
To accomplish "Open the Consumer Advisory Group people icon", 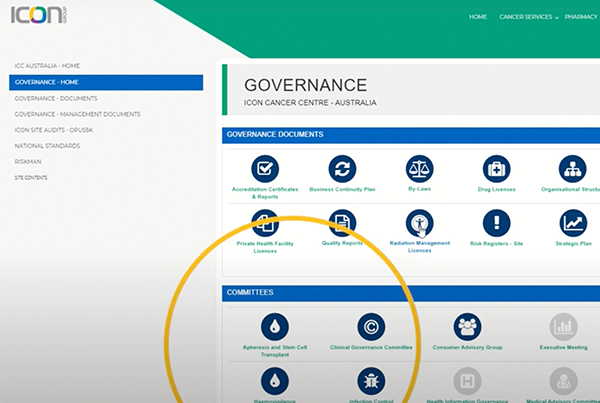I will click(467, 327).
